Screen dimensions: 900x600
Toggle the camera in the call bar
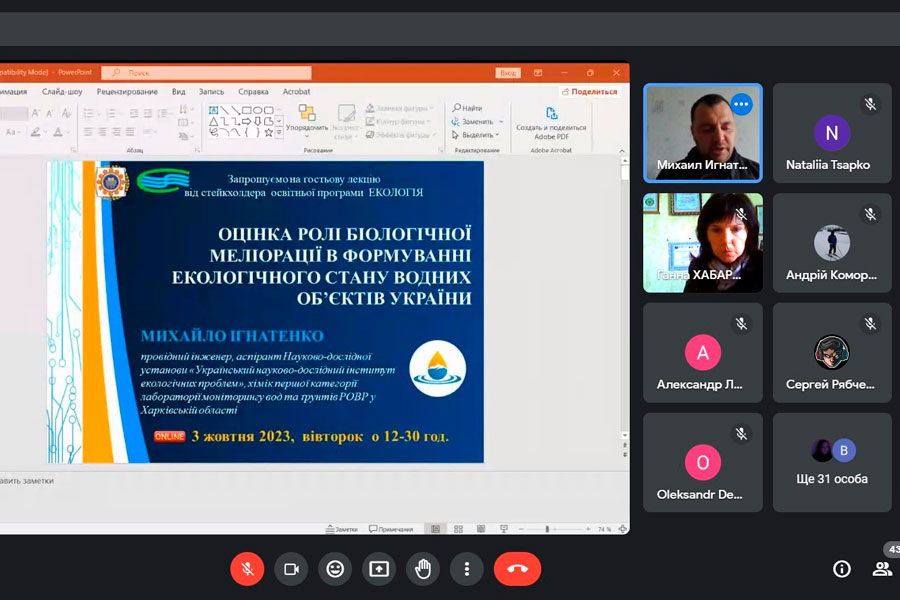[291, 569]
